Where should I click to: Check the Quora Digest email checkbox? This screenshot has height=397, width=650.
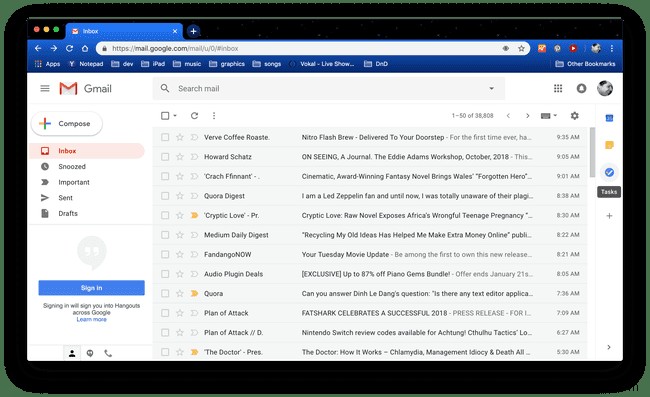point(165,196)
